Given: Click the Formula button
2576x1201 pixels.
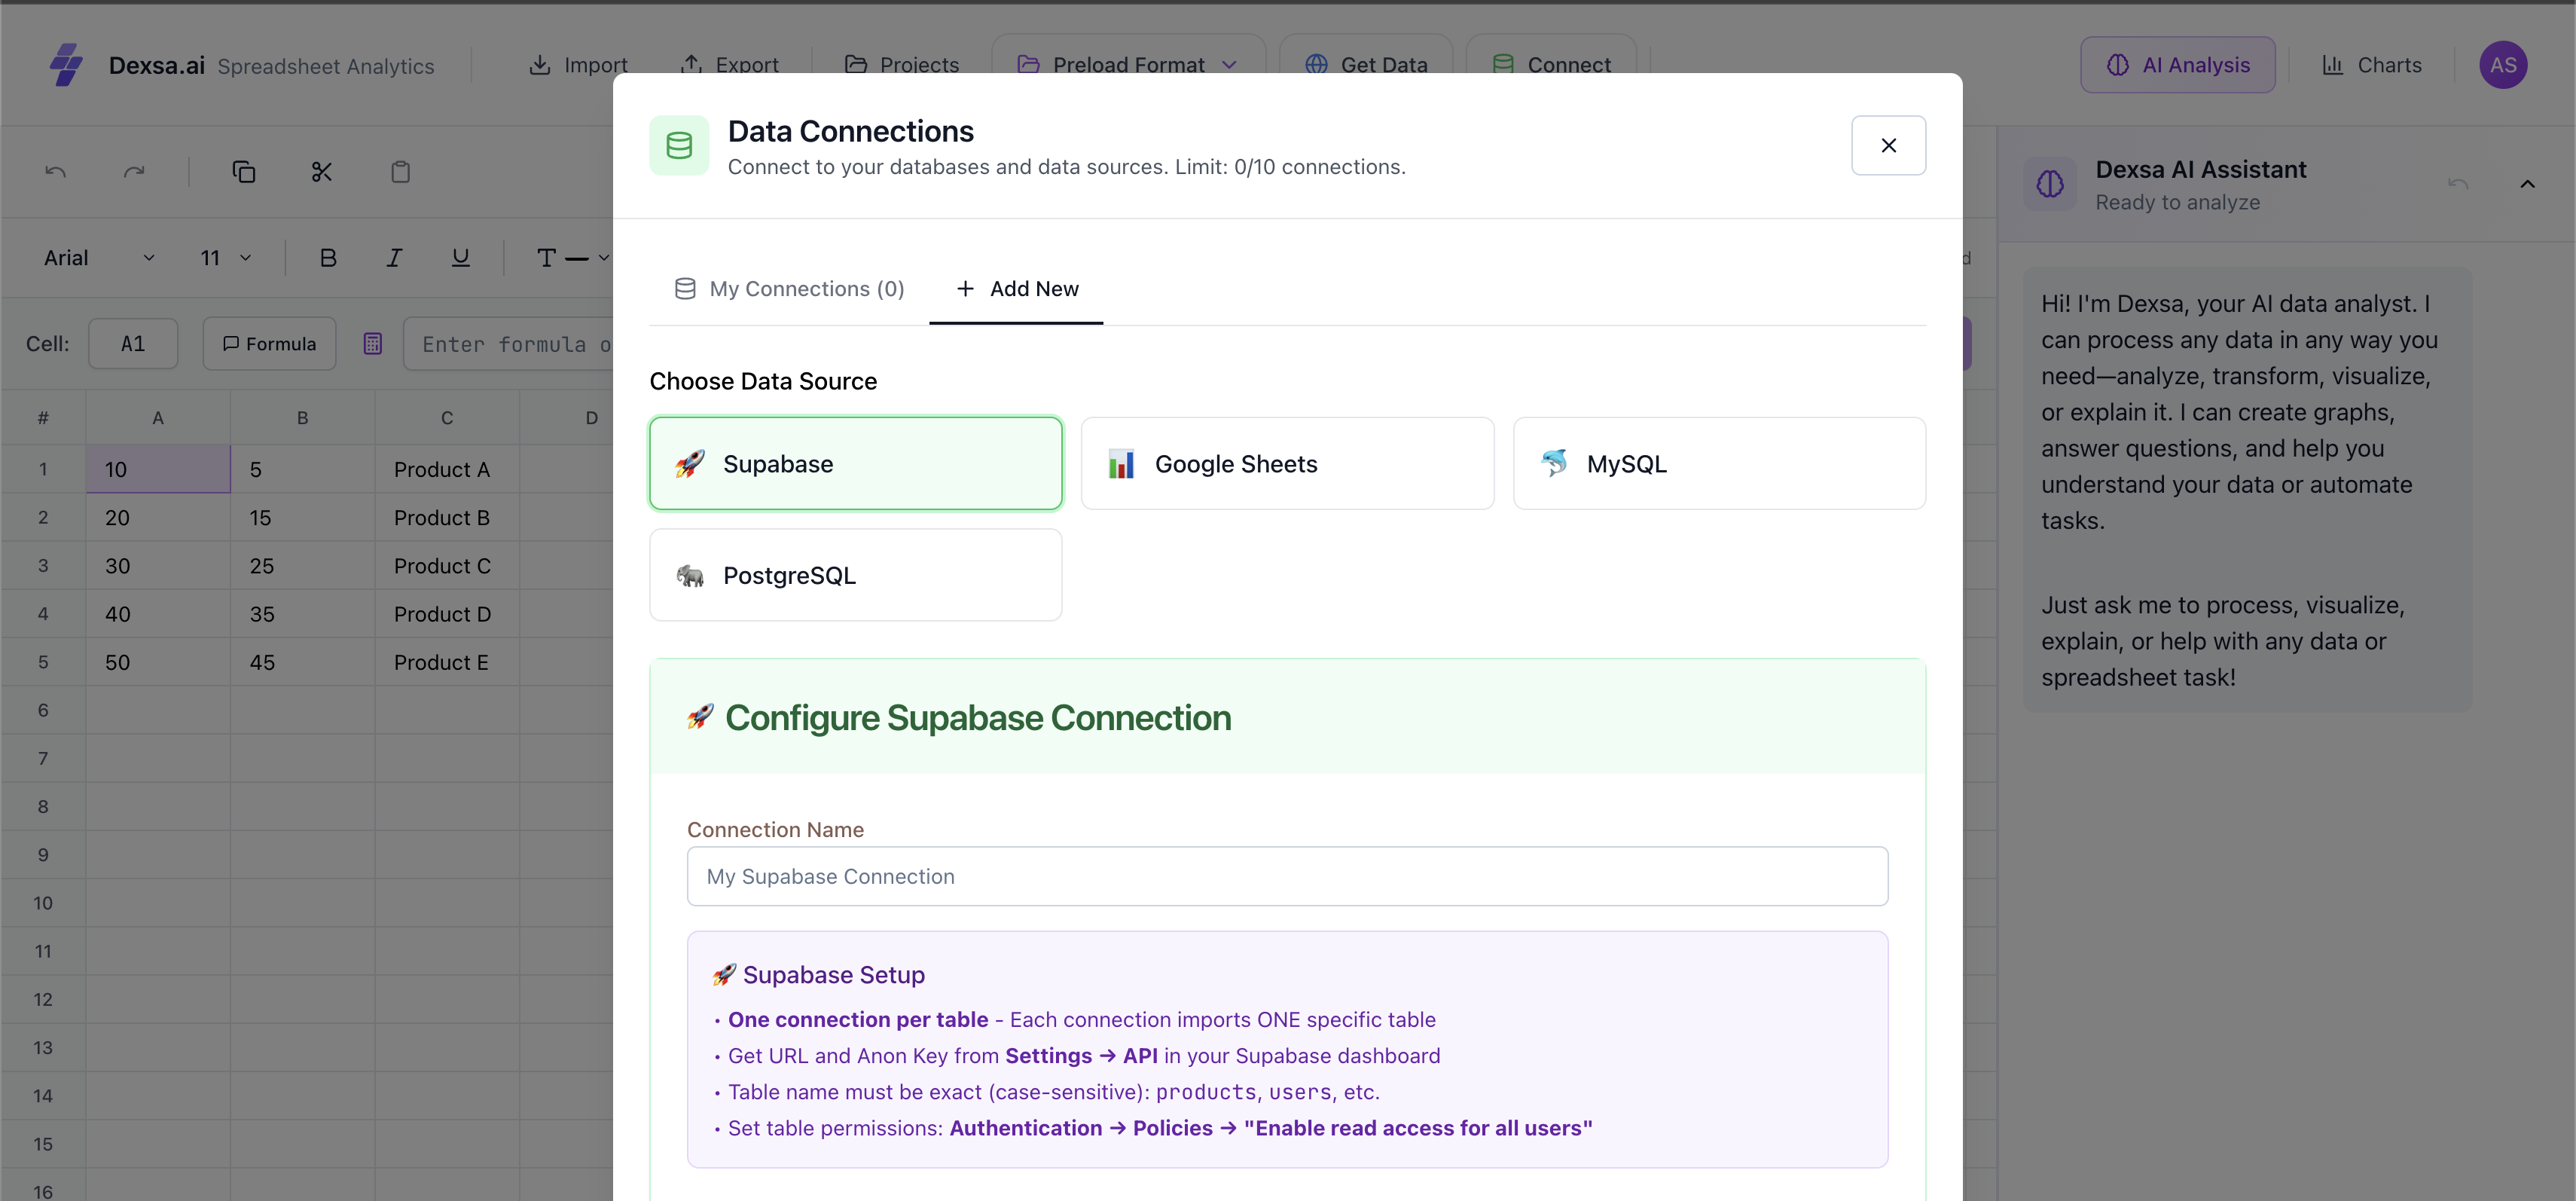Looking at the screenshot, I should (269, 344).
